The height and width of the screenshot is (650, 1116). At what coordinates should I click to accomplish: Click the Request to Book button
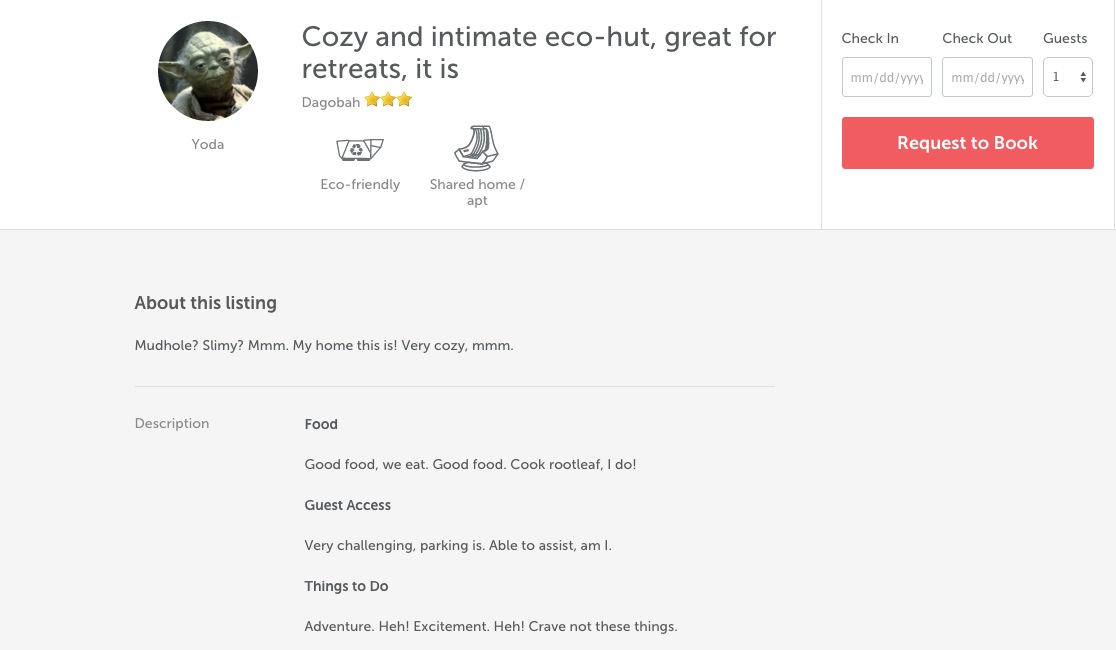(x=967, y=143)
